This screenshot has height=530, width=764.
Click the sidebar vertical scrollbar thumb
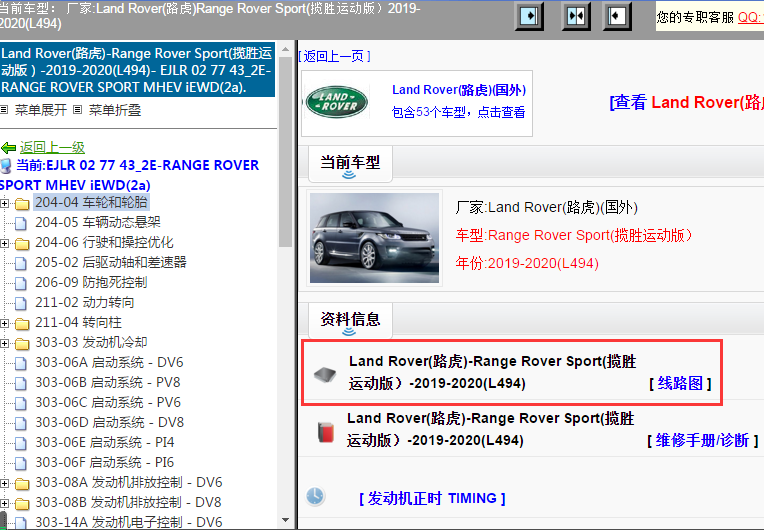(286, 151)
